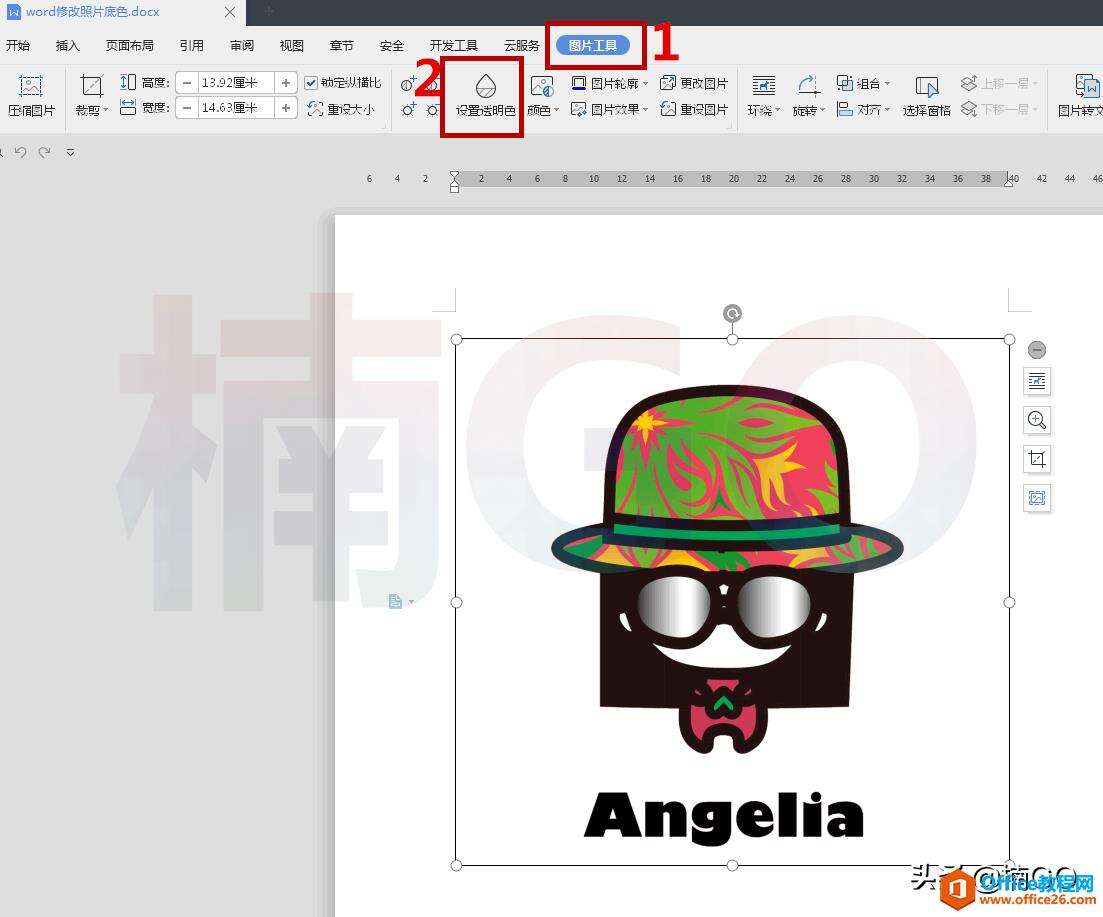This screenshot has width=1103, height=917.
Task: Open the 选择窗格 selection pane
Action: [926, 95]
